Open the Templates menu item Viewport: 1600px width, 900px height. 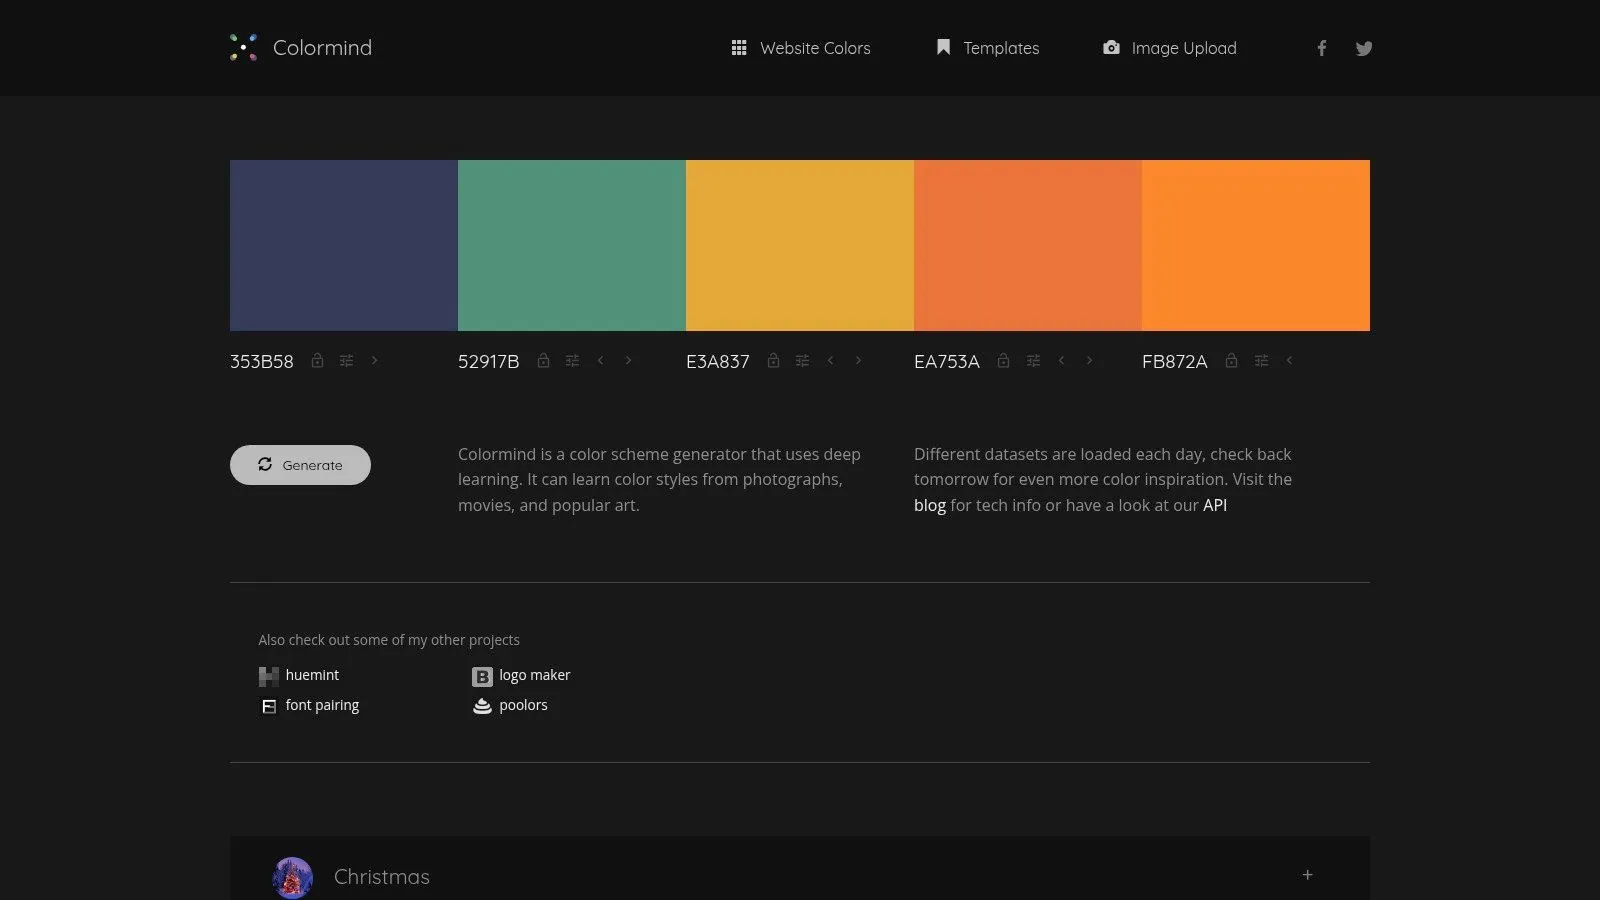[x=1000, y=47]
